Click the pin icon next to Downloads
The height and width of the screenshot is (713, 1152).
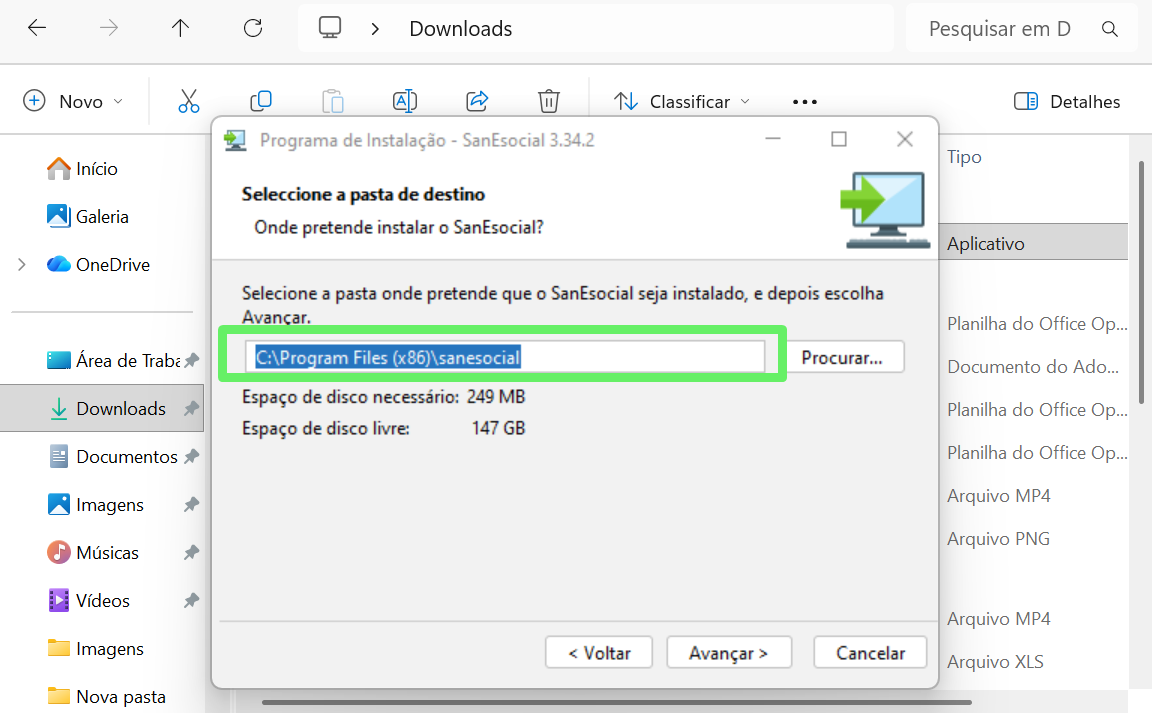point(191,408)
